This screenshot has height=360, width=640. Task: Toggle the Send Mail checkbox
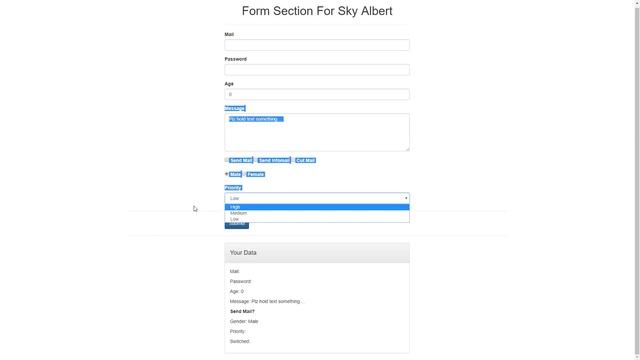(227, 160)
